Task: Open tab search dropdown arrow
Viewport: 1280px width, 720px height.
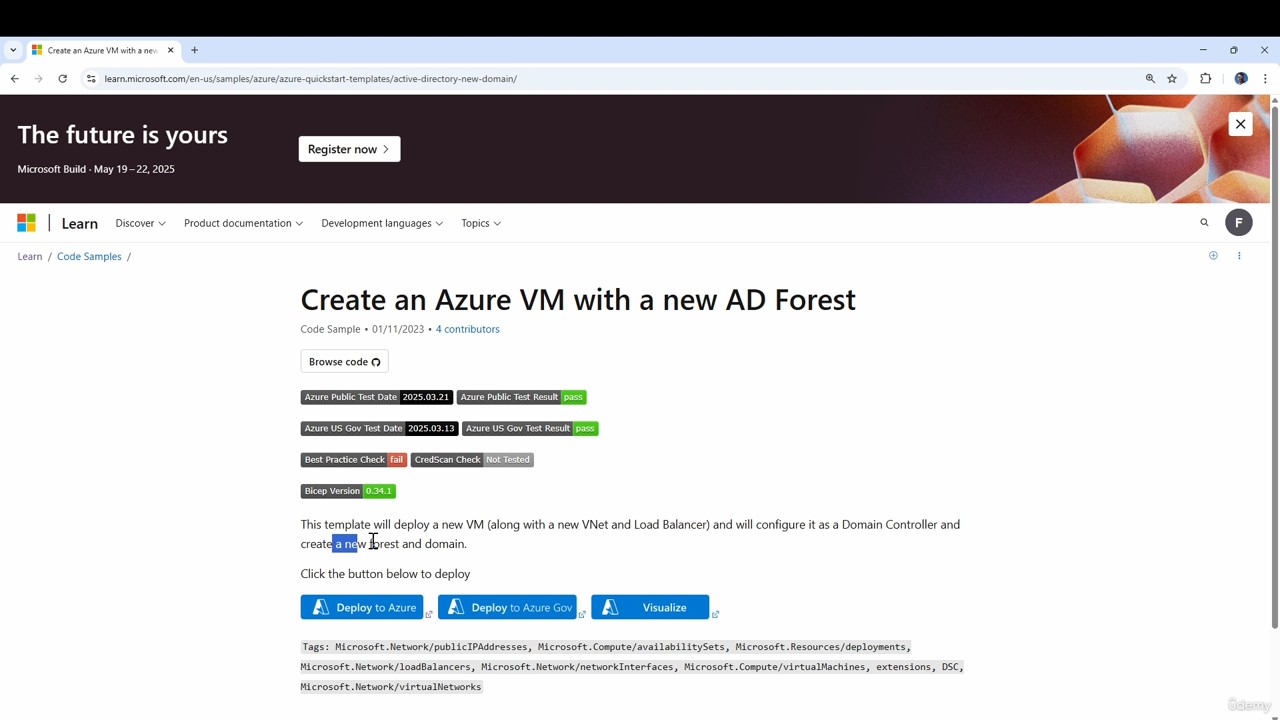Action: tap(13, 50)
